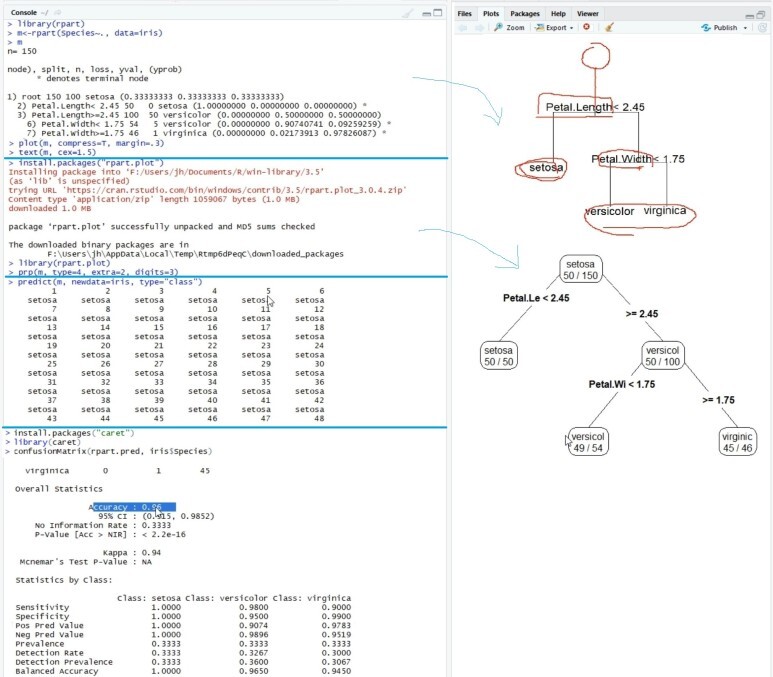Click the 'Sensitivity' row label
Image resolution: width=773 pixels, height=677 pixels.
pos(42,607)
